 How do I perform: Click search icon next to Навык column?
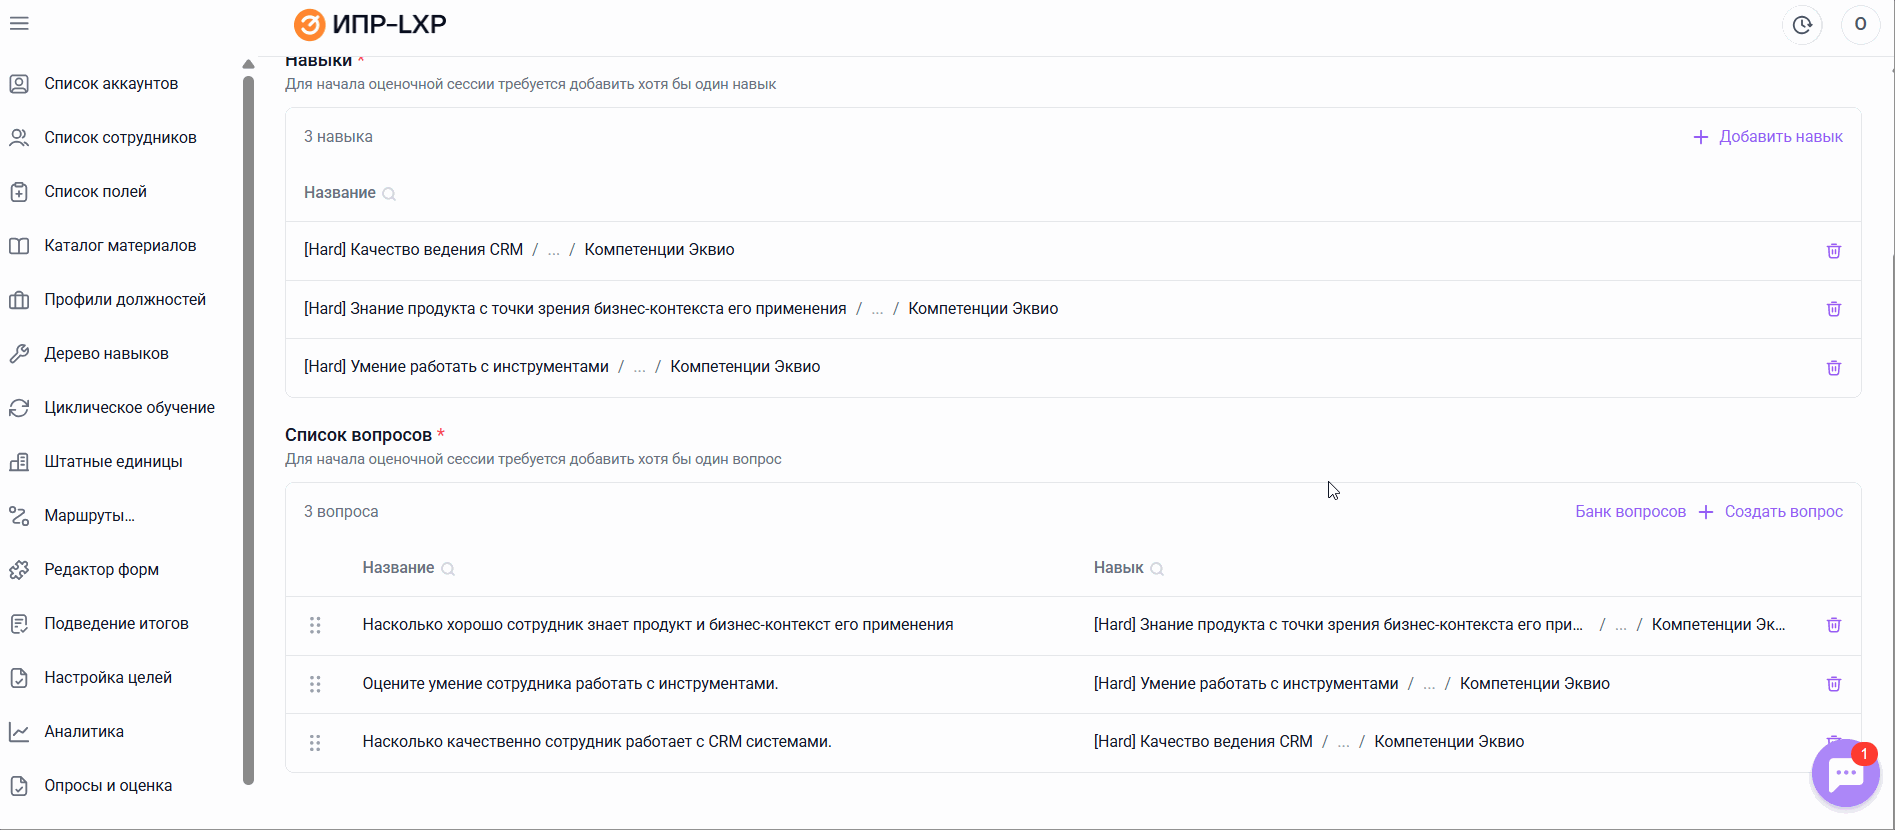tap(1157, 569)
